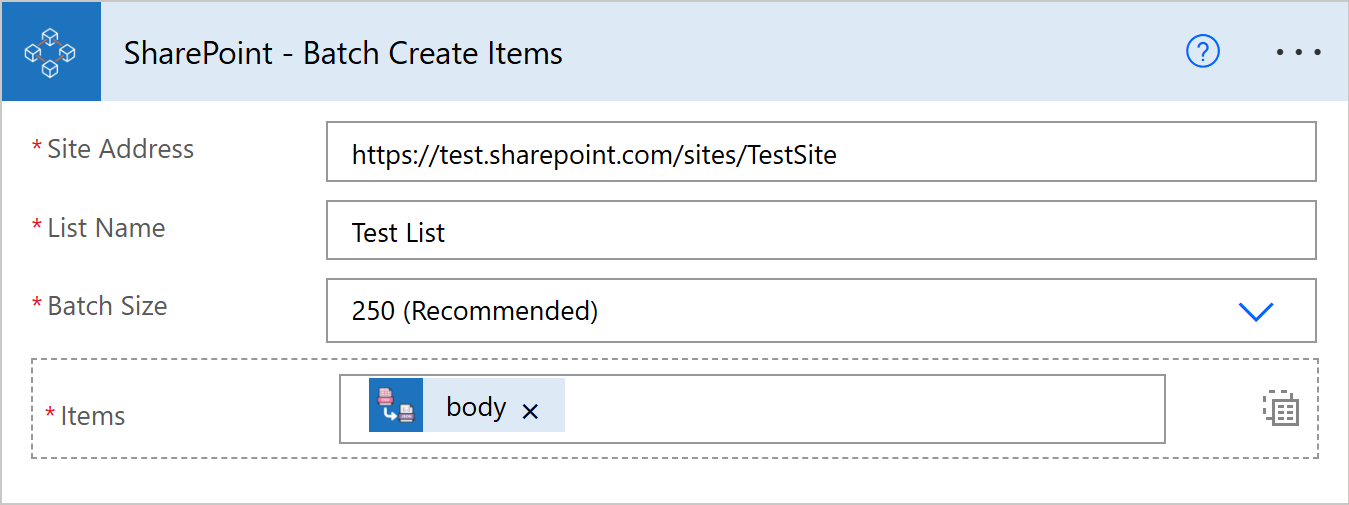Click the 'Site Address' label

(x=120, y=149)
